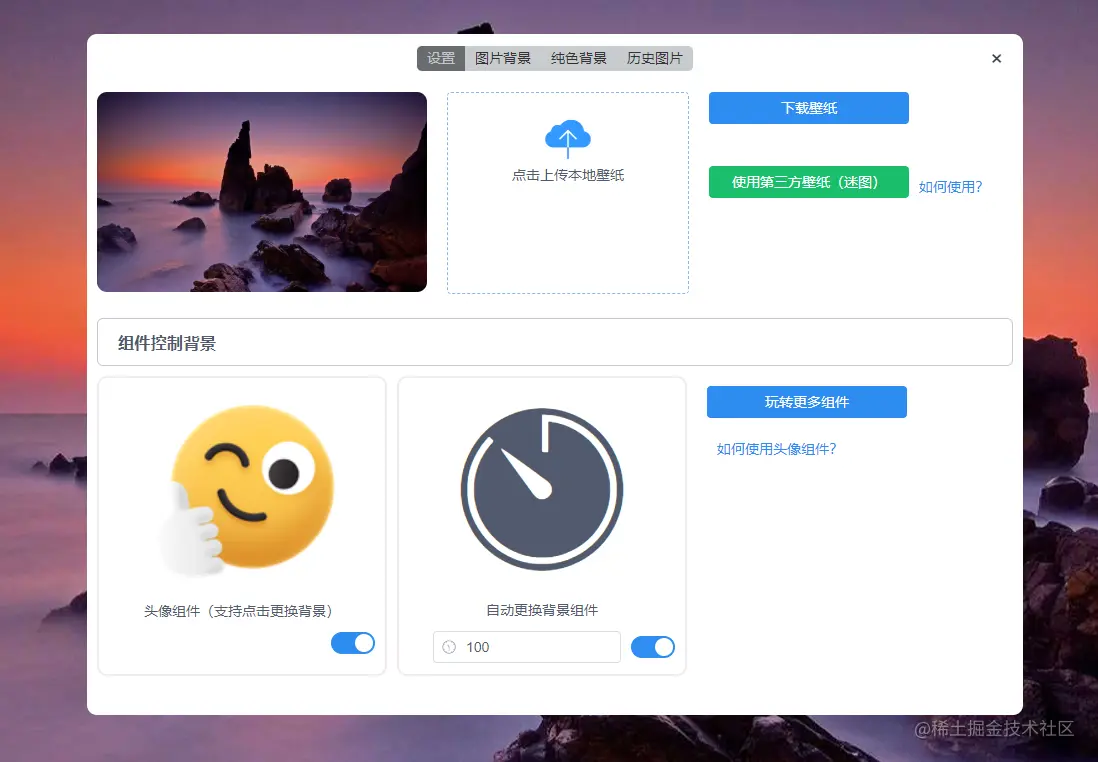Switch to the 图片背景 tab

click(x=505, y=58)
